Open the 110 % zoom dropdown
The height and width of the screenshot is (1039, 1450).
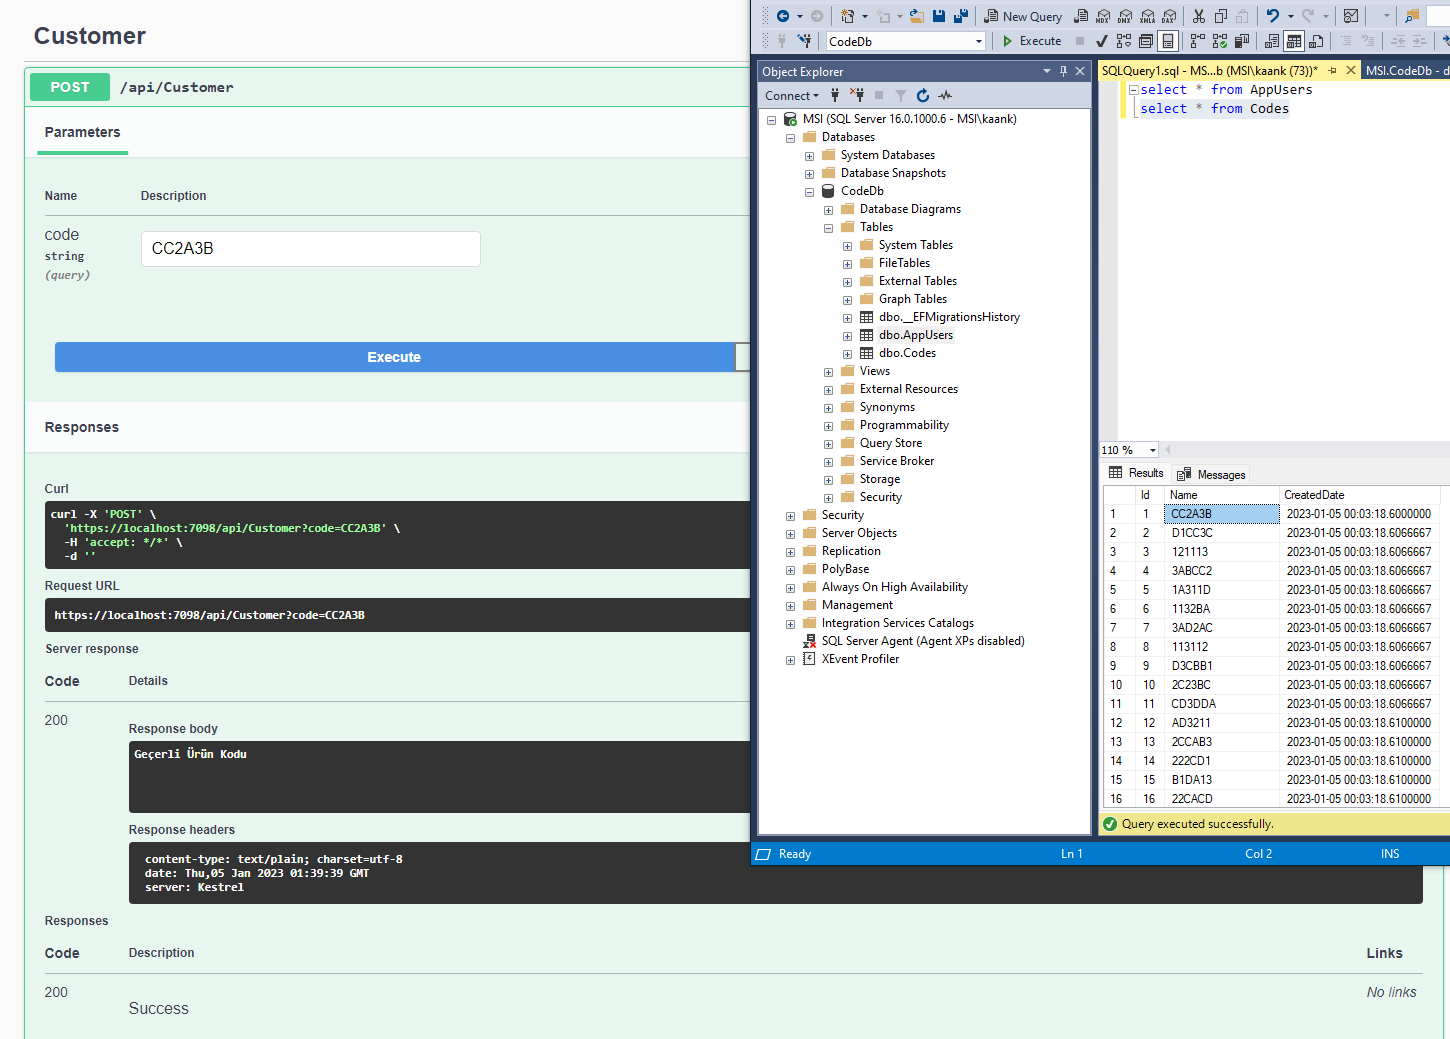1152,450
